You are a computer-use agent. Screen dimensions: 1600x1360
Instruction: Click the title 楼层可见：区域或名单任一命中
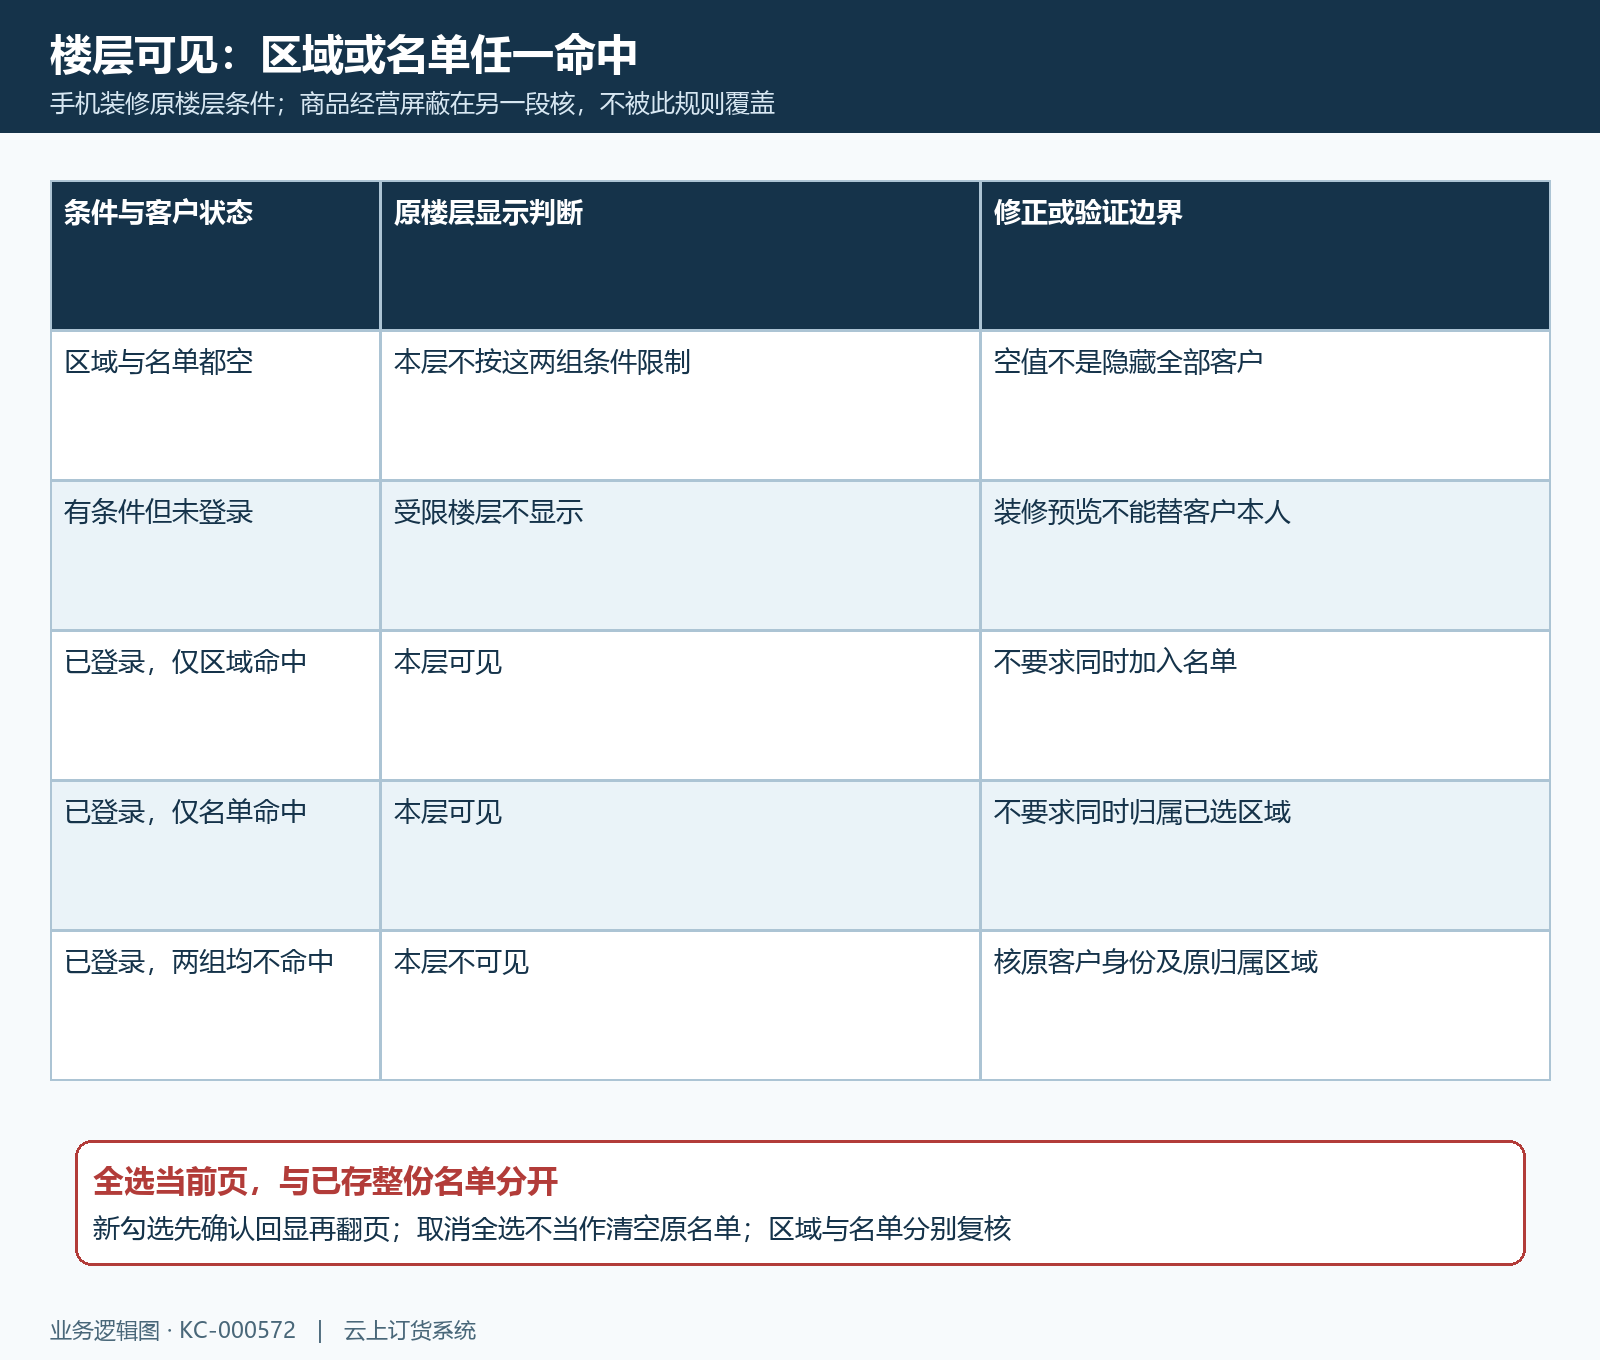coord(343,55)
